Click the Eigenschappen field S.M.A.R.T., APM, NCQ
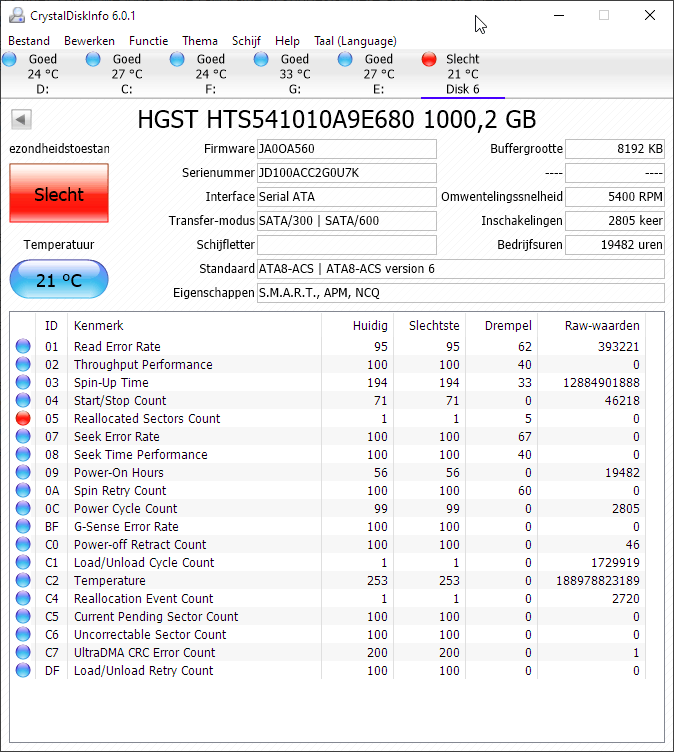 coord(461,293)
